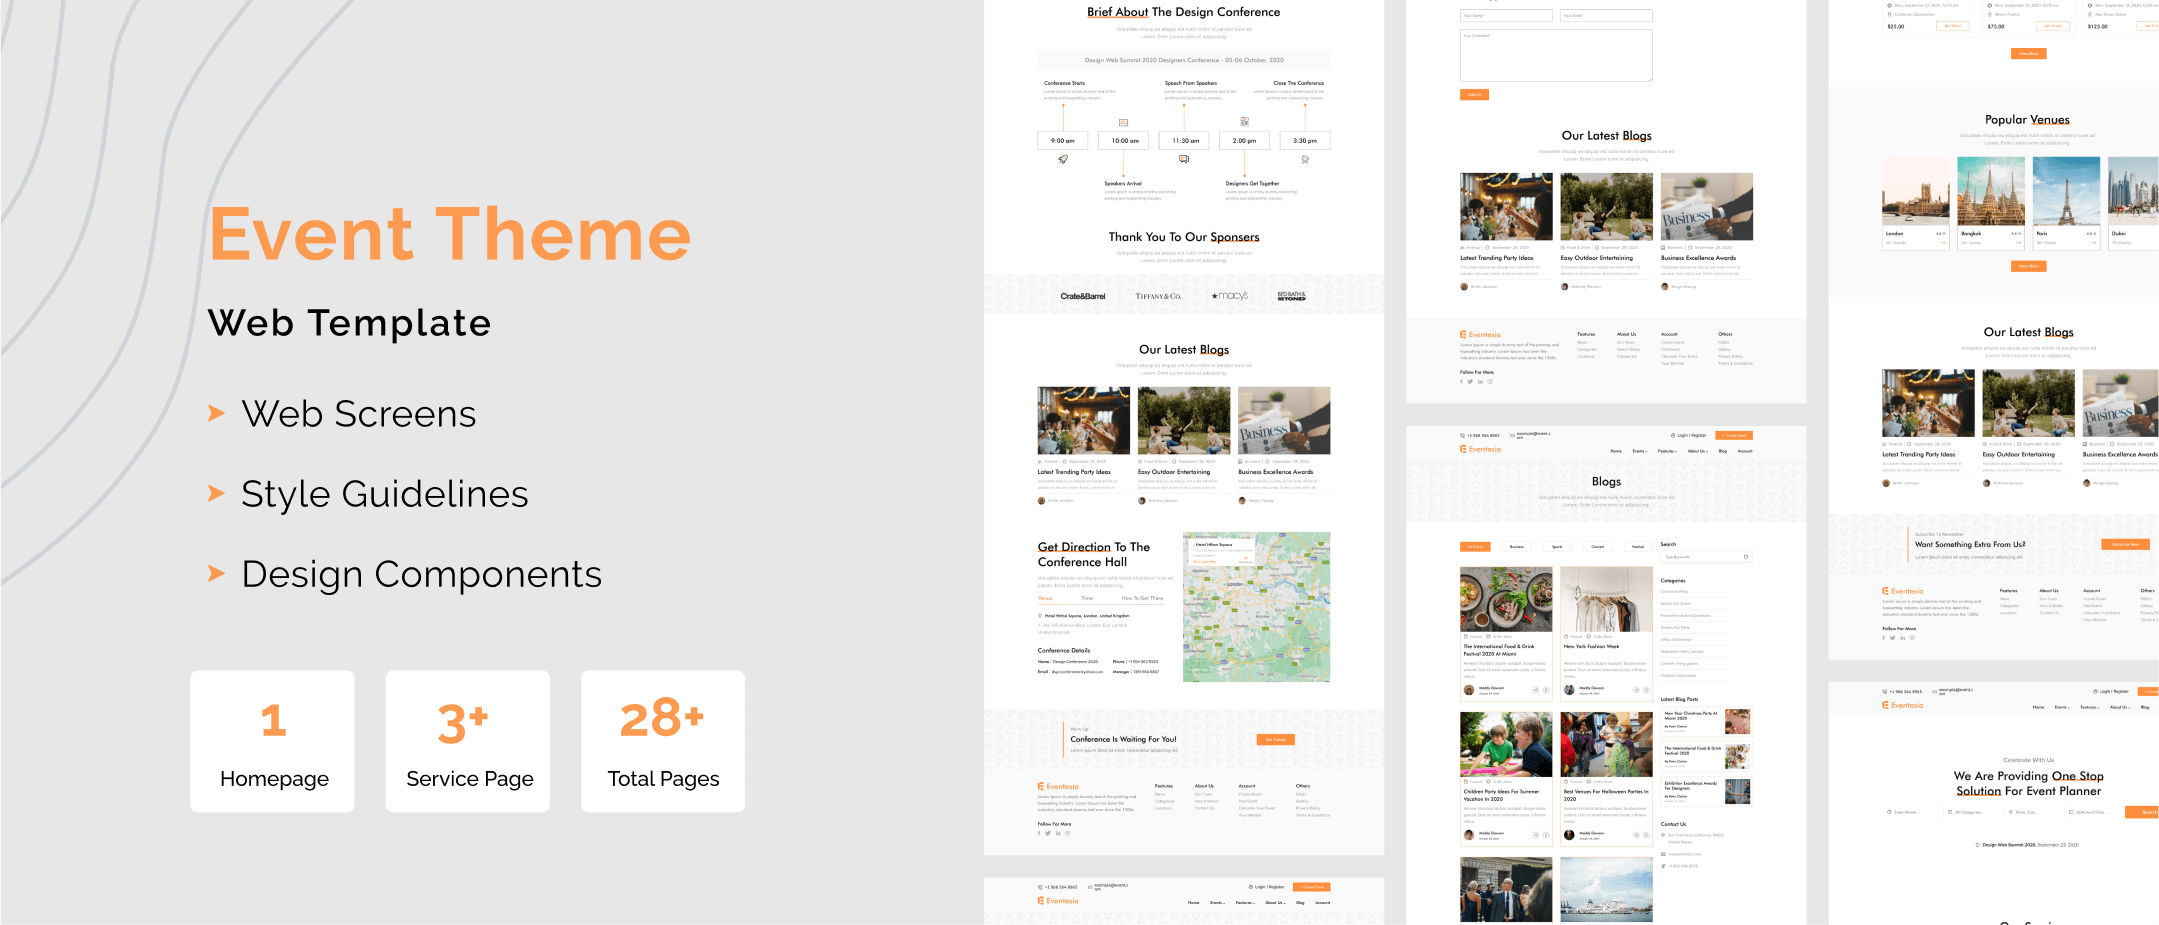The width and height of the screenshot is (2159, 925).
Task: Open the About Us dropdown in Blogs page nav
Action: (x=1698, y=451)
